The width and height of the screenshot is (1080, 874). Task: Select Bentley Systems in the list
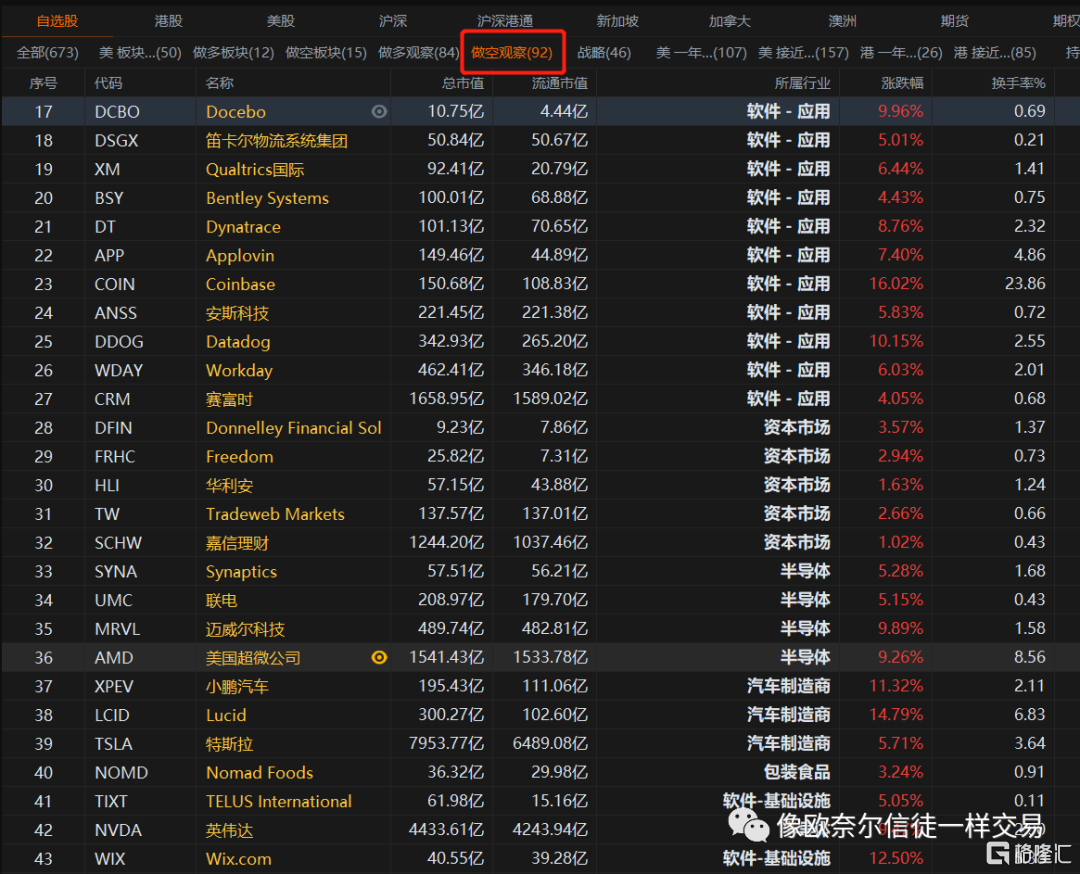tap(267, 198)
